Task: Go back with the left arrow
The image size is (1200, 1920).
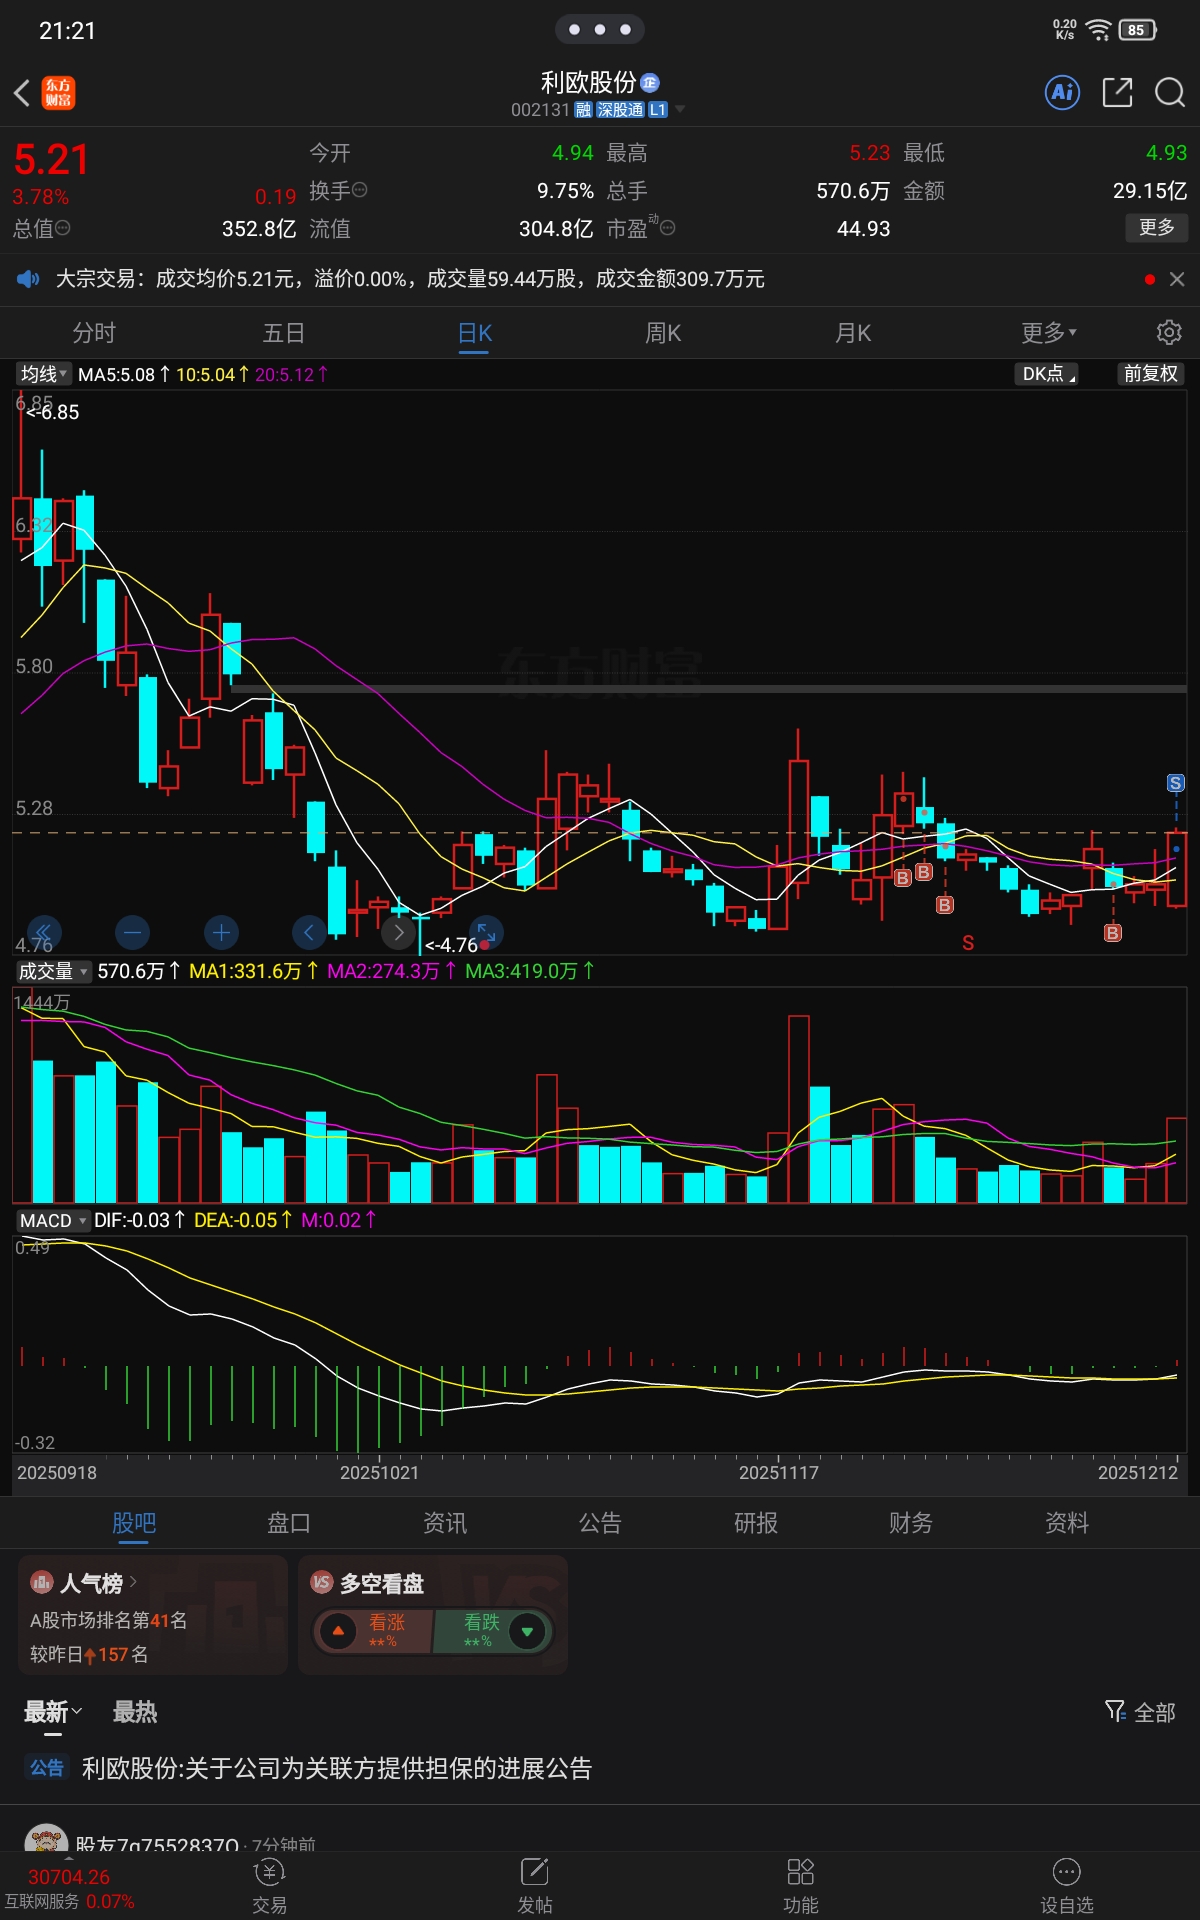Action: (22, 93)
